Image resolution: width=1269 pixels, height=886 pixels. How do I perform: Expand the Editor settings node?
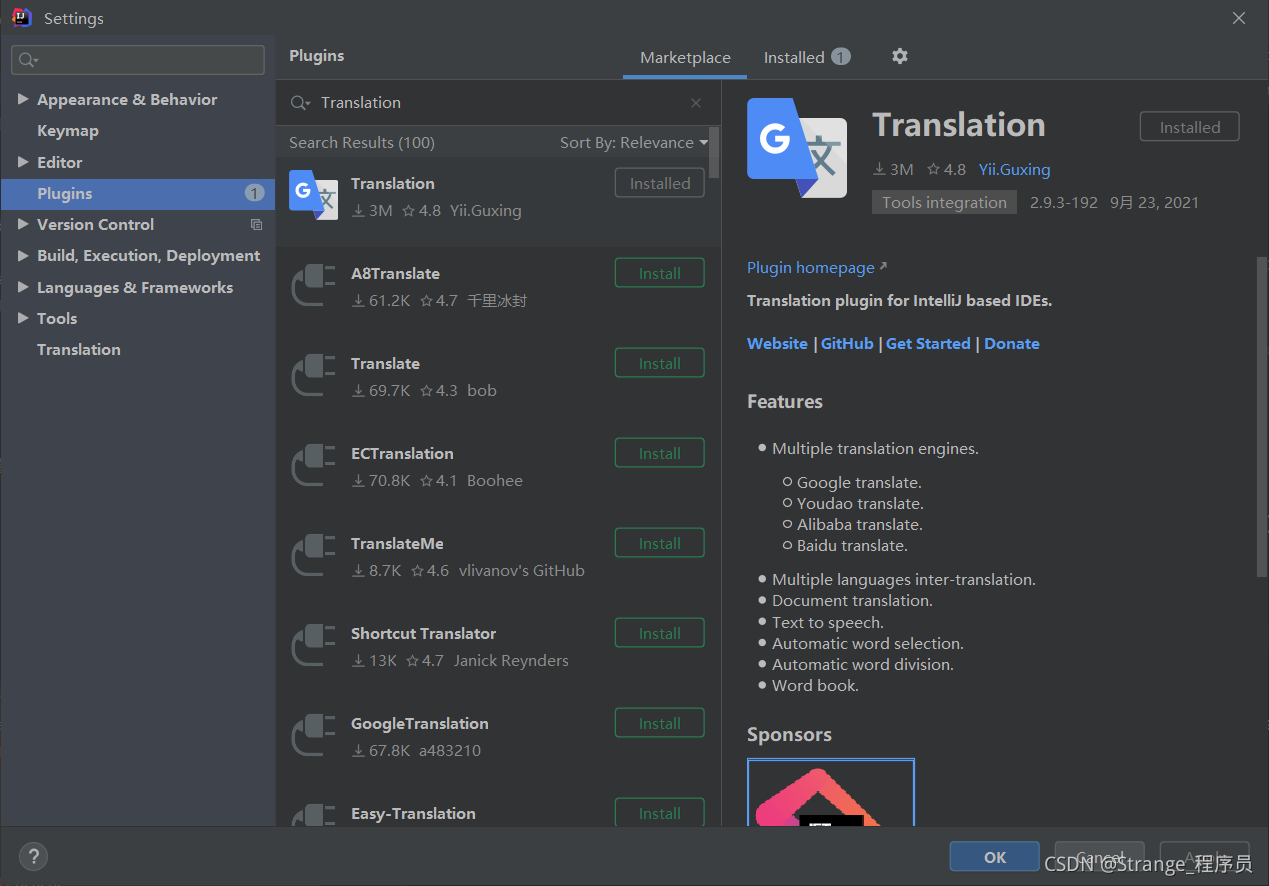click(x=23, y=162)
